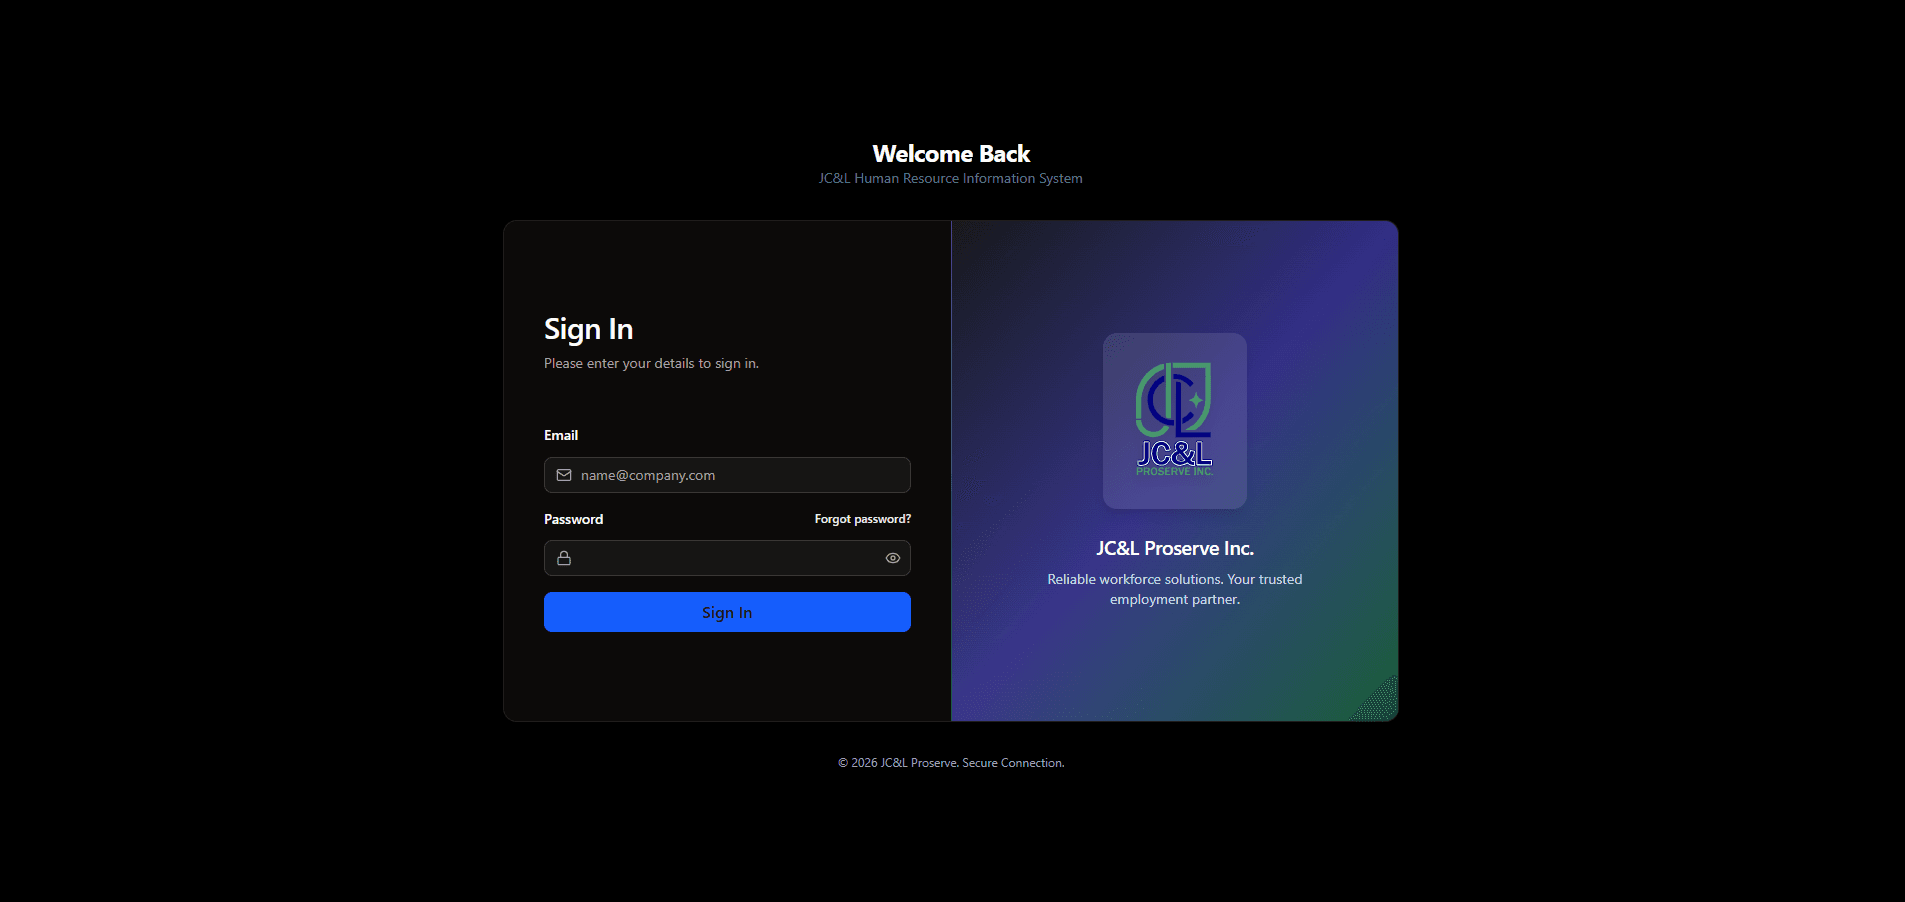Image resolution: width=1905 pixels, height=902 pixels.
Task: Click the 'JC&L' lettering in the logo tile
Action: [x=1174, y=453]
